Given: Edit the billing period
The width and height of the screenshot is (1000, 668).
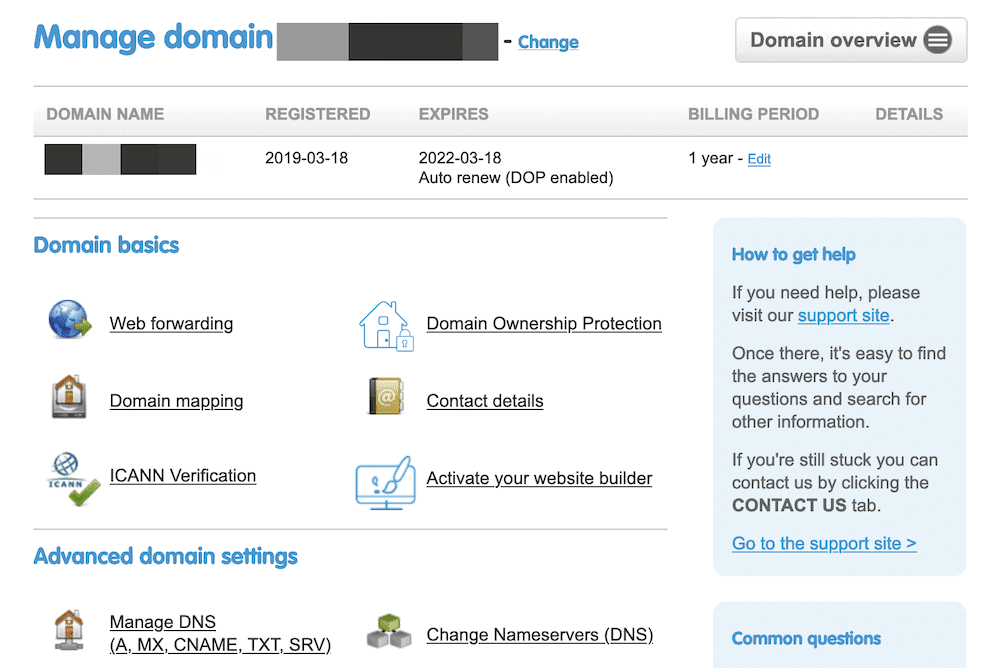Looking at the screenshot, I should 759,159.
